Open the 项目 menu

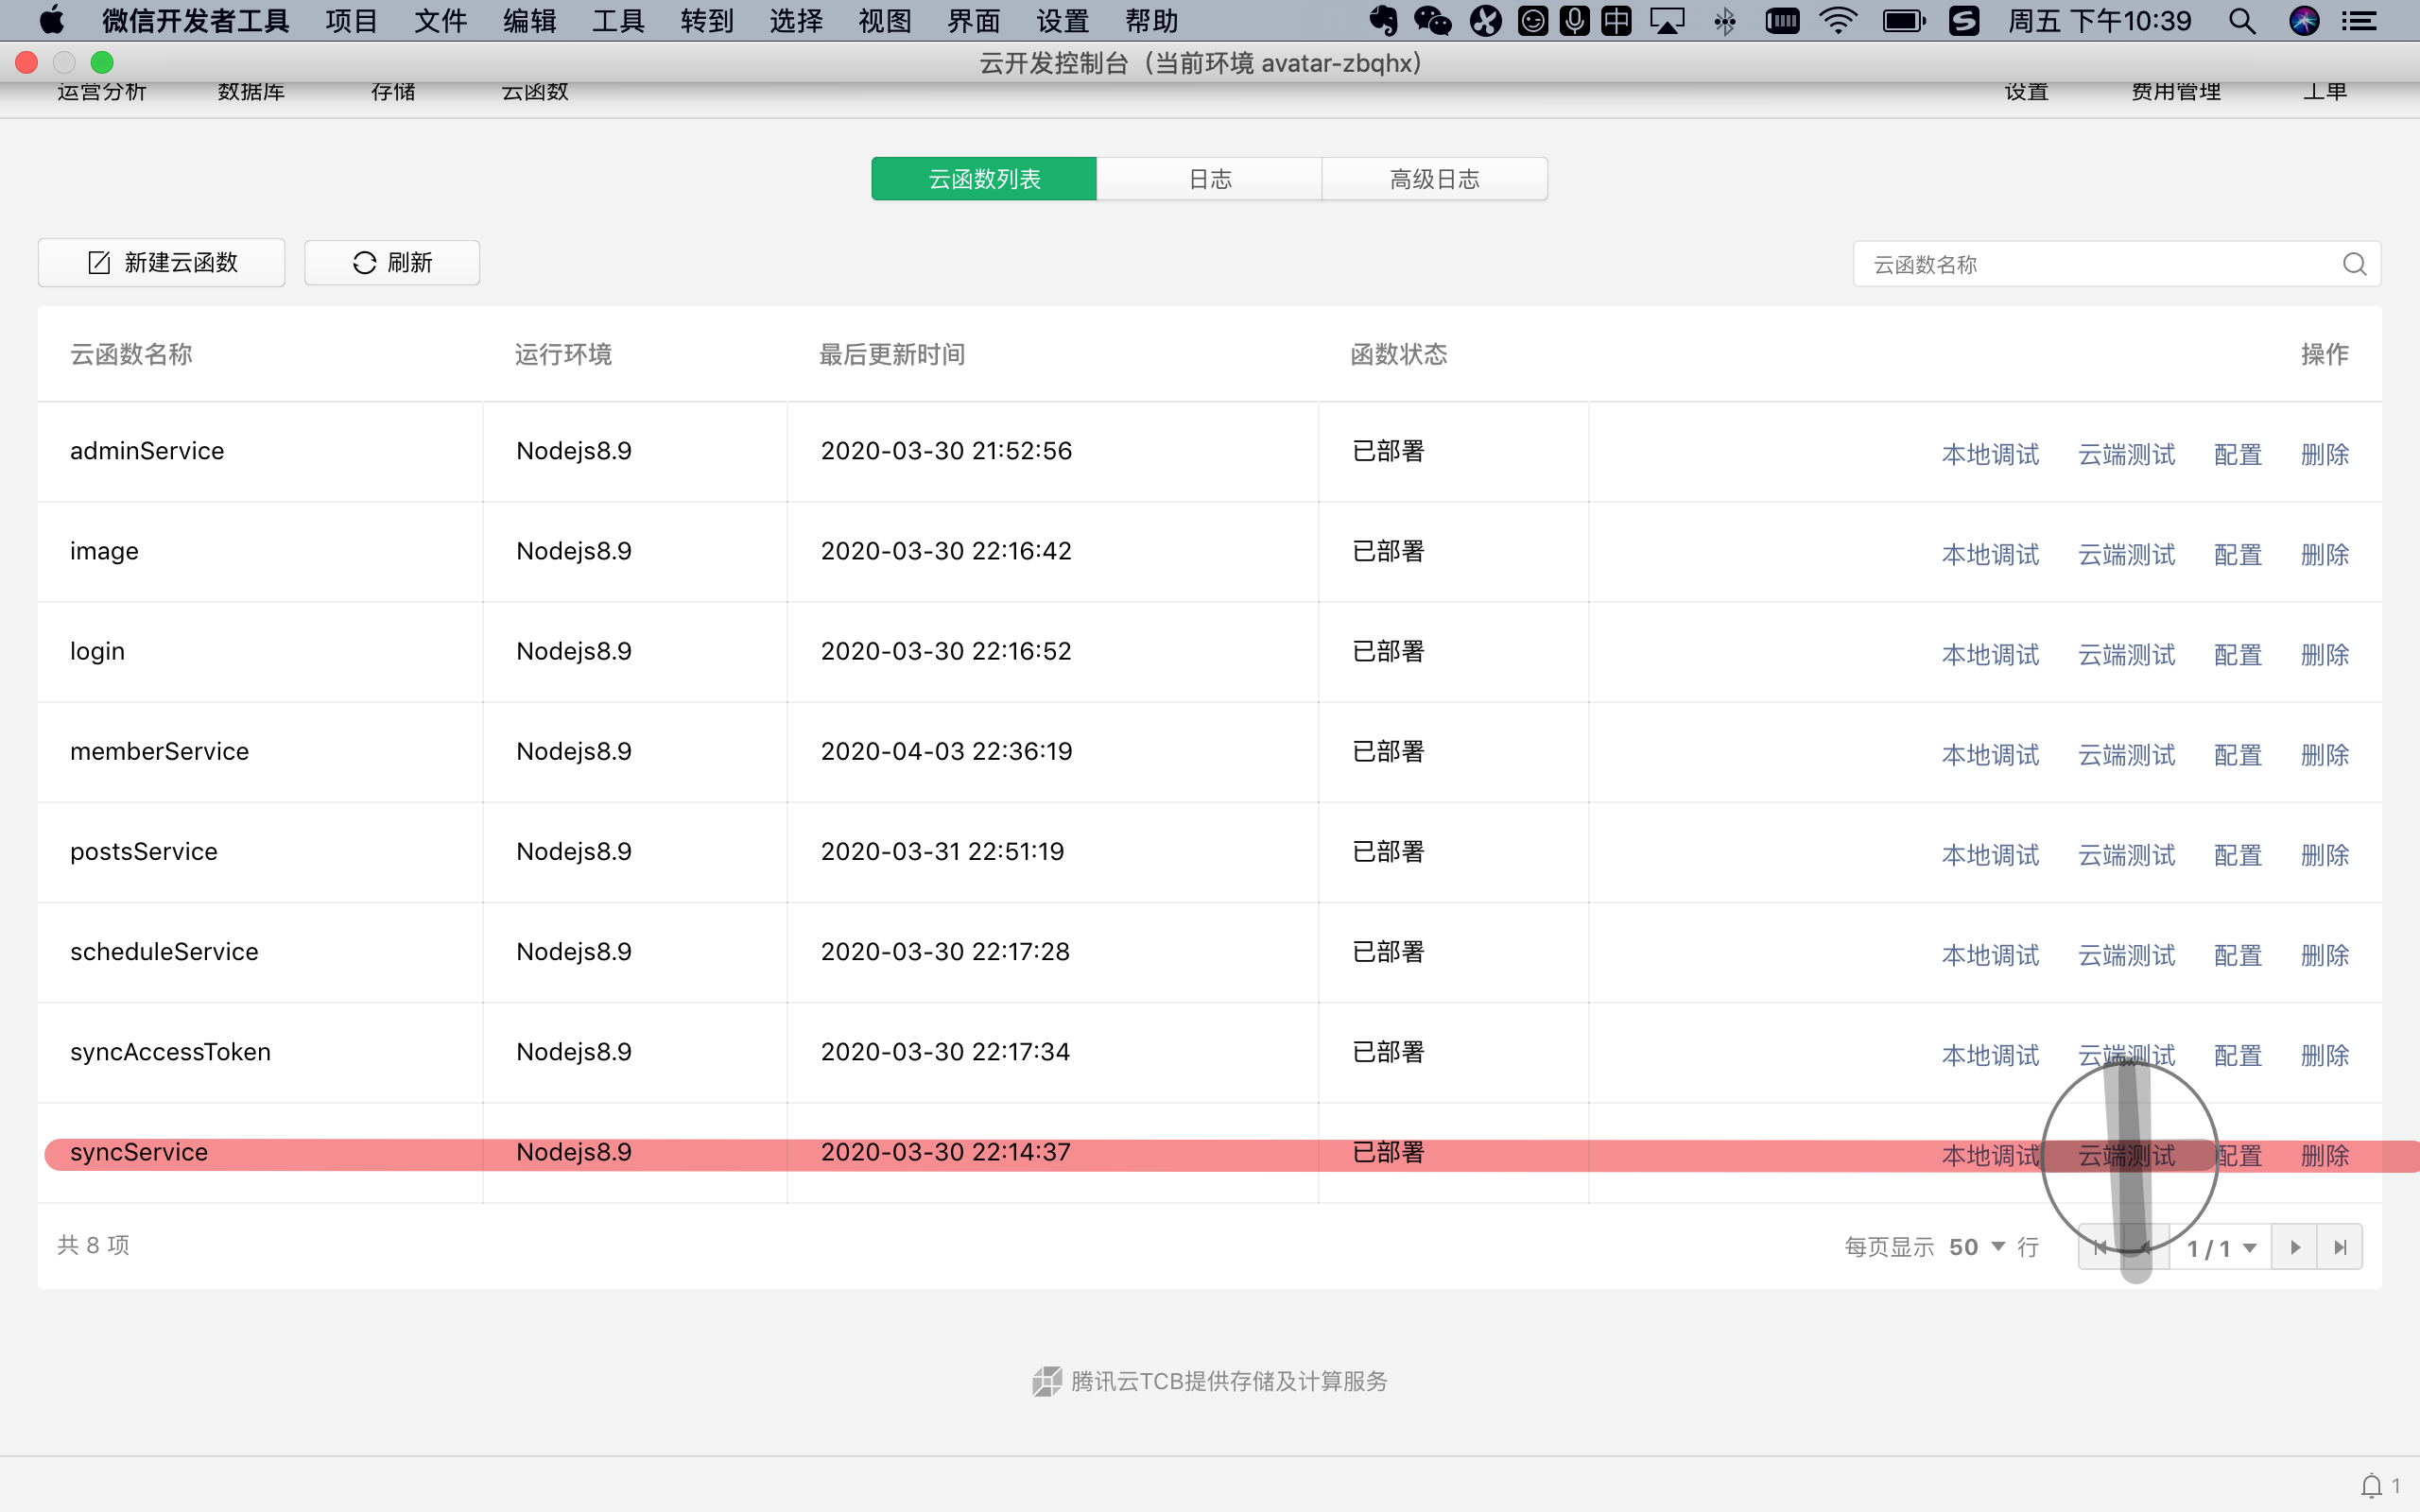pos(351,21)
